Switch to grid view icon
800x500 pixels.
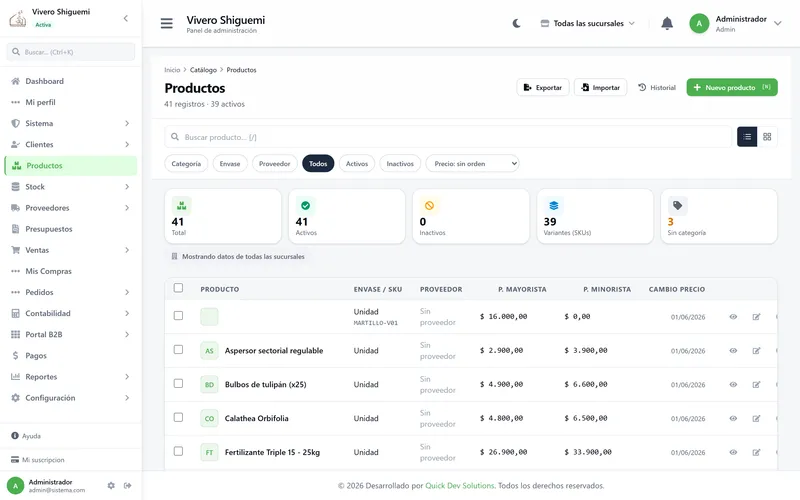click(767, 137)
